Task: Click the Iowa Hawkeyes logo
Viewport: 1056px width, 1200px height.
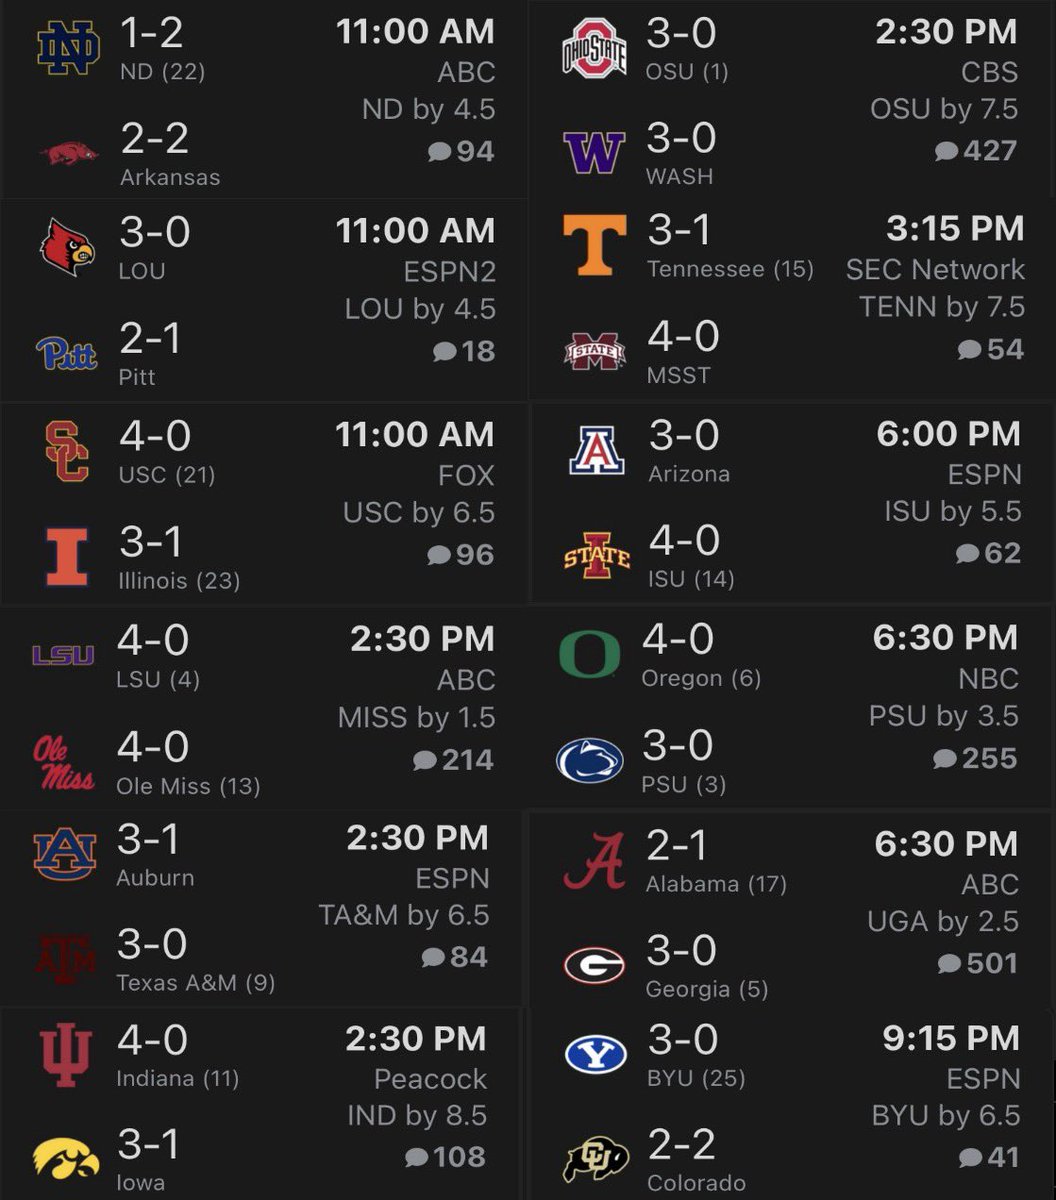Action: pos(66,1157)
